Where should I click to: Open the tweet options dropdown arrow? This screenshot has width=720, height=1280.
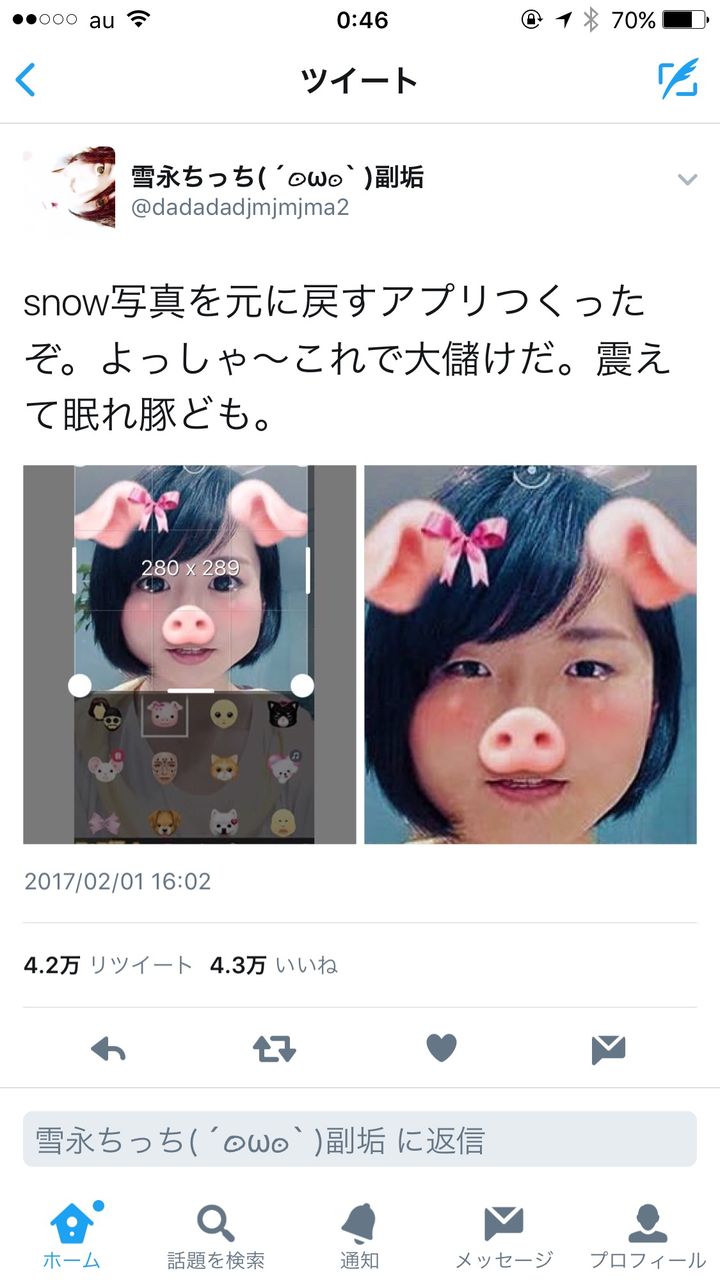[686, 180]
